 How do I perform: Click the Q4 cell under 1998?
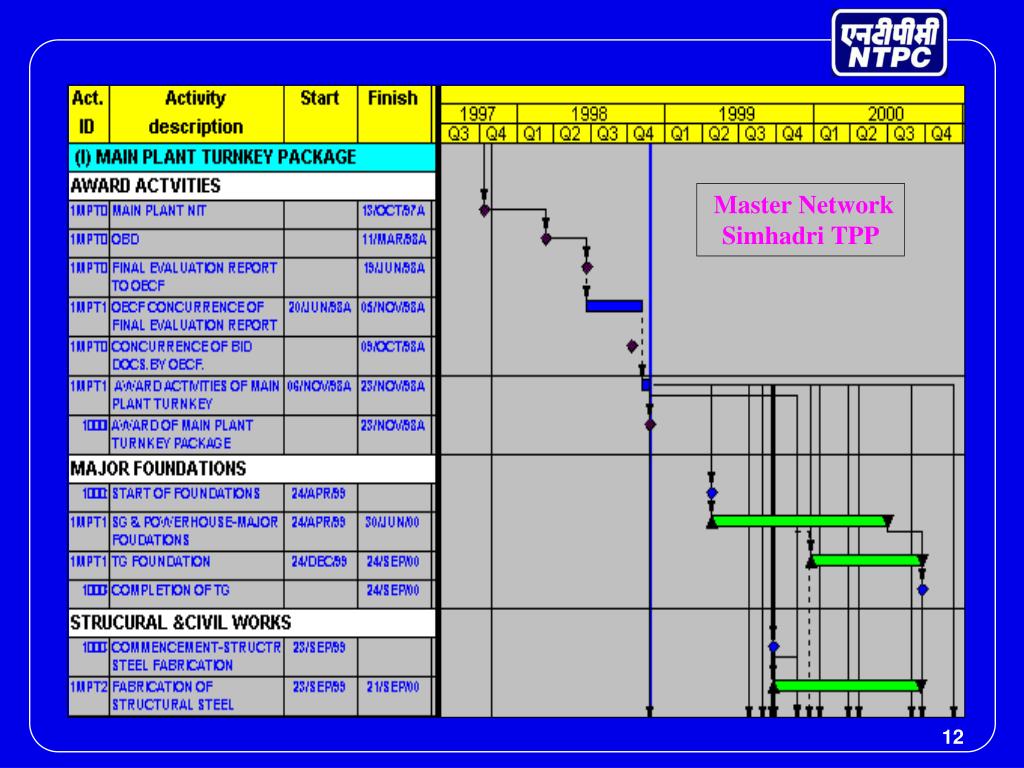645,134
